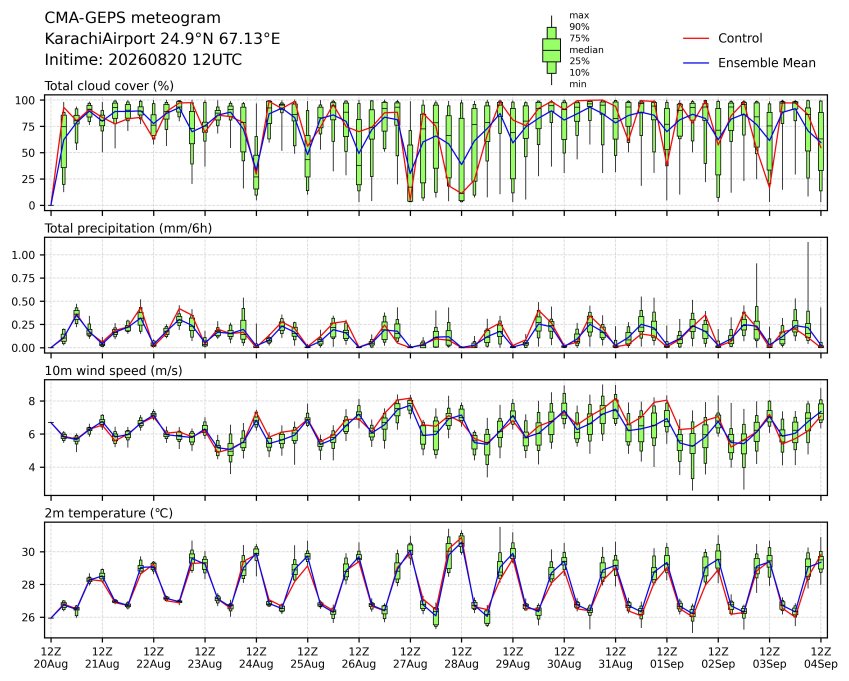Click the '12Z 27Aug' x-axis label
Screen dimensions: 849x681
pyautogui.click(x=410, y=658)
